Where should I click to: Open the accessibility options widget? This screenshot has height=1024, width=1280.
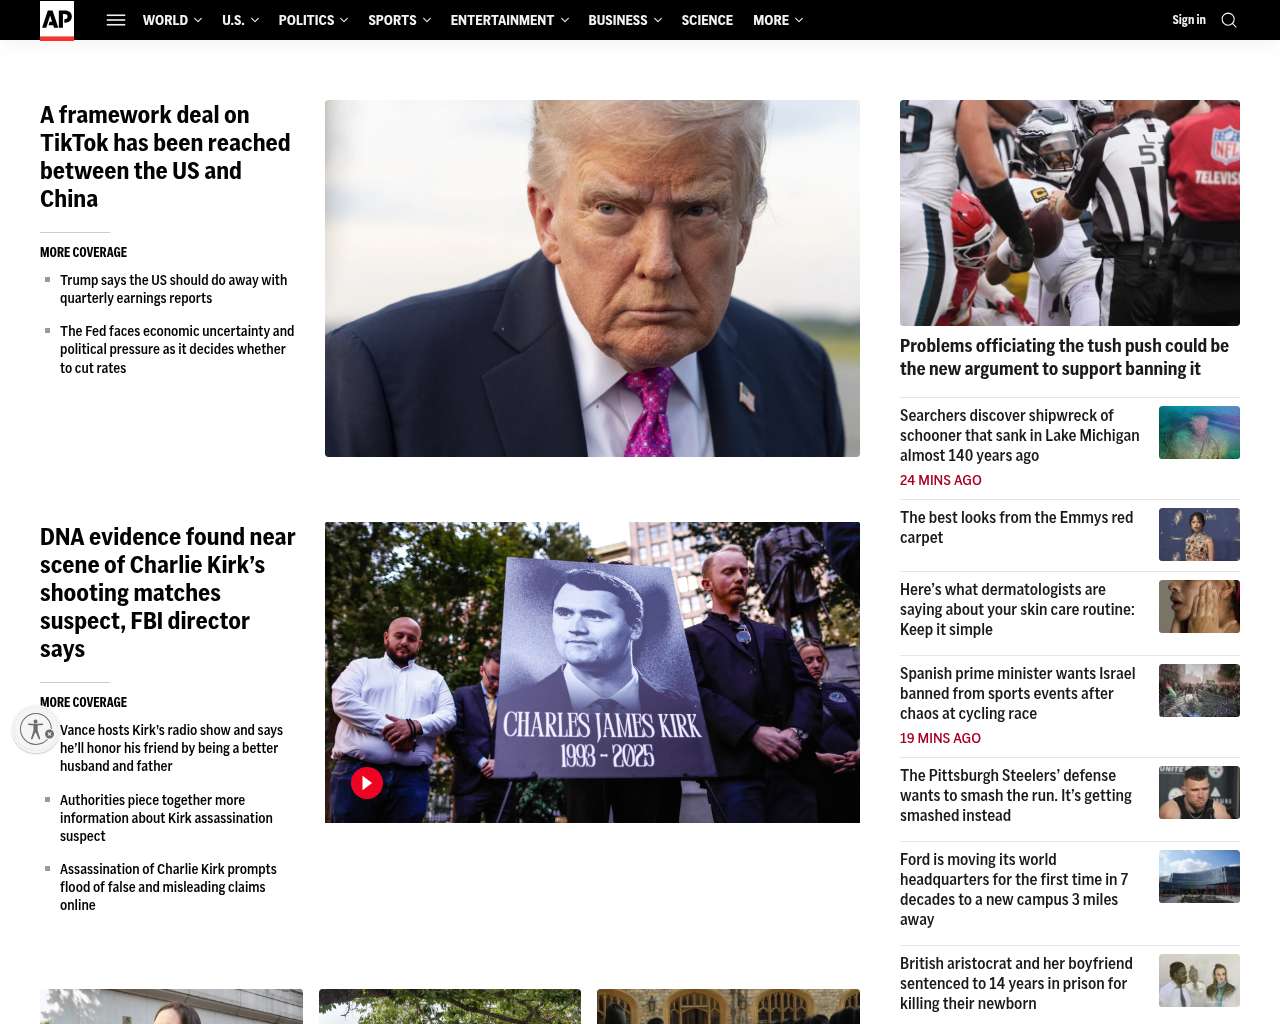(x=36, y=730)
